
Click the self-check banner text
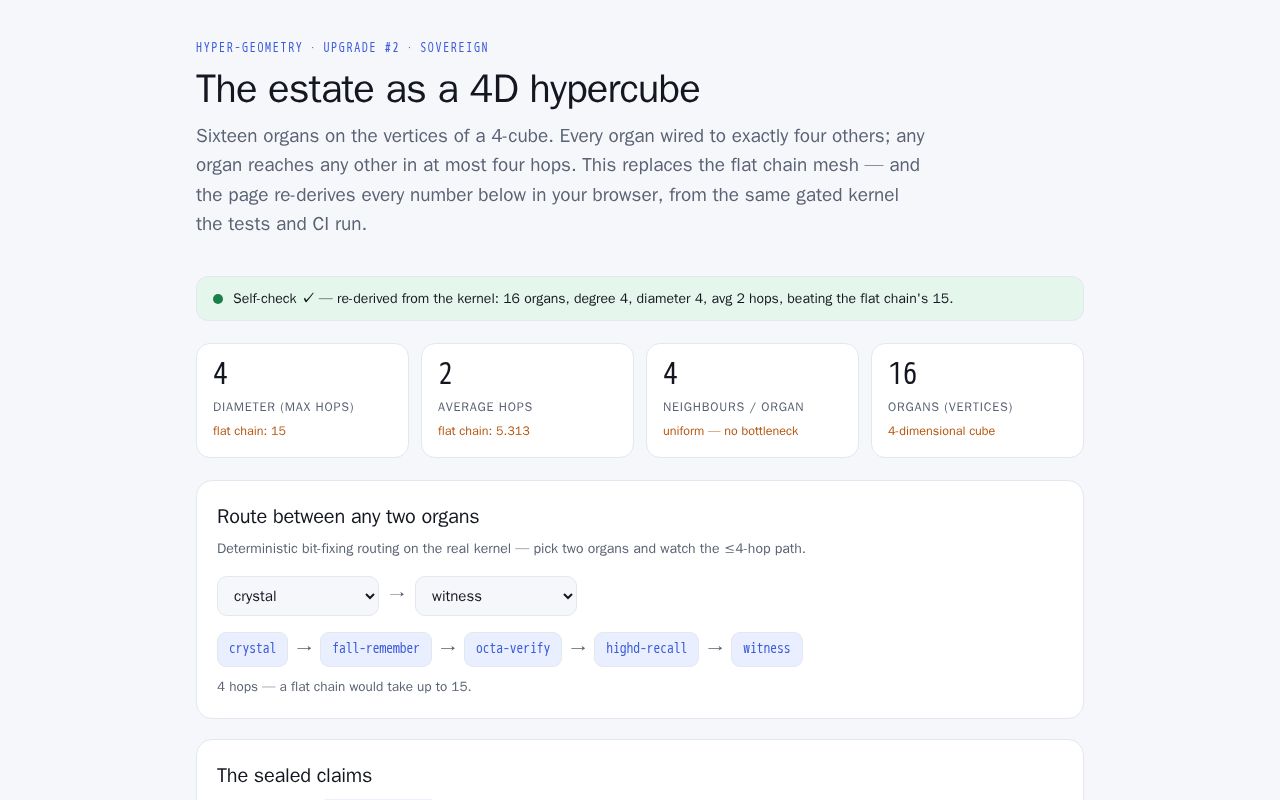click(593, 299)
